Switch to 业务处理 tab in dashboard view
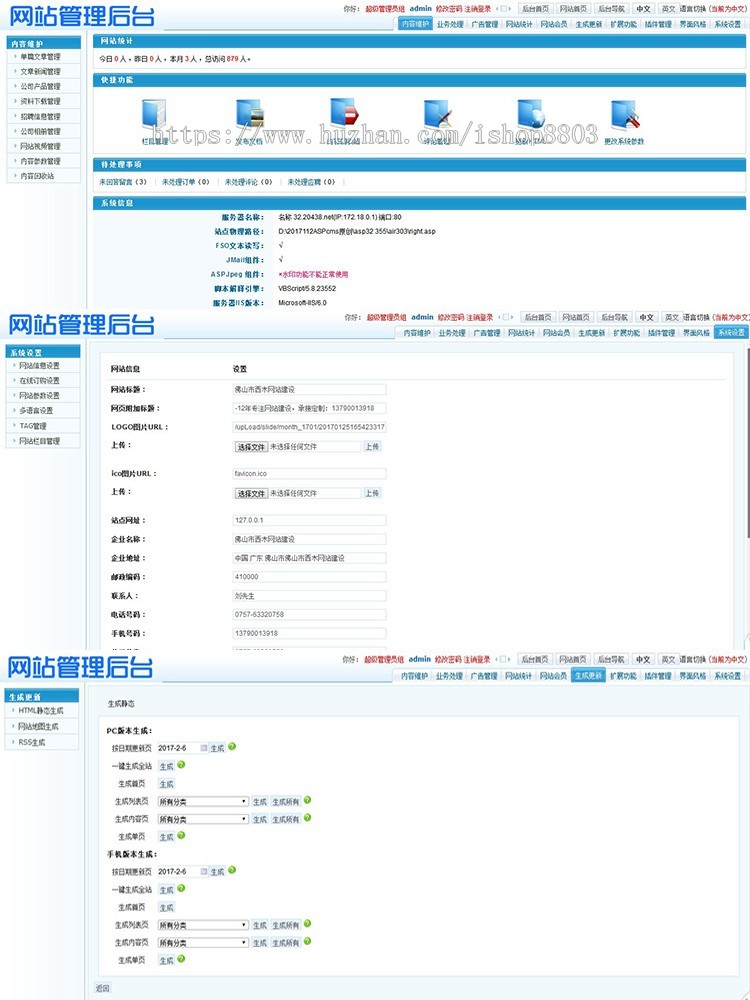The height and width of the screenshot is (1000, 750). point(450,24)
